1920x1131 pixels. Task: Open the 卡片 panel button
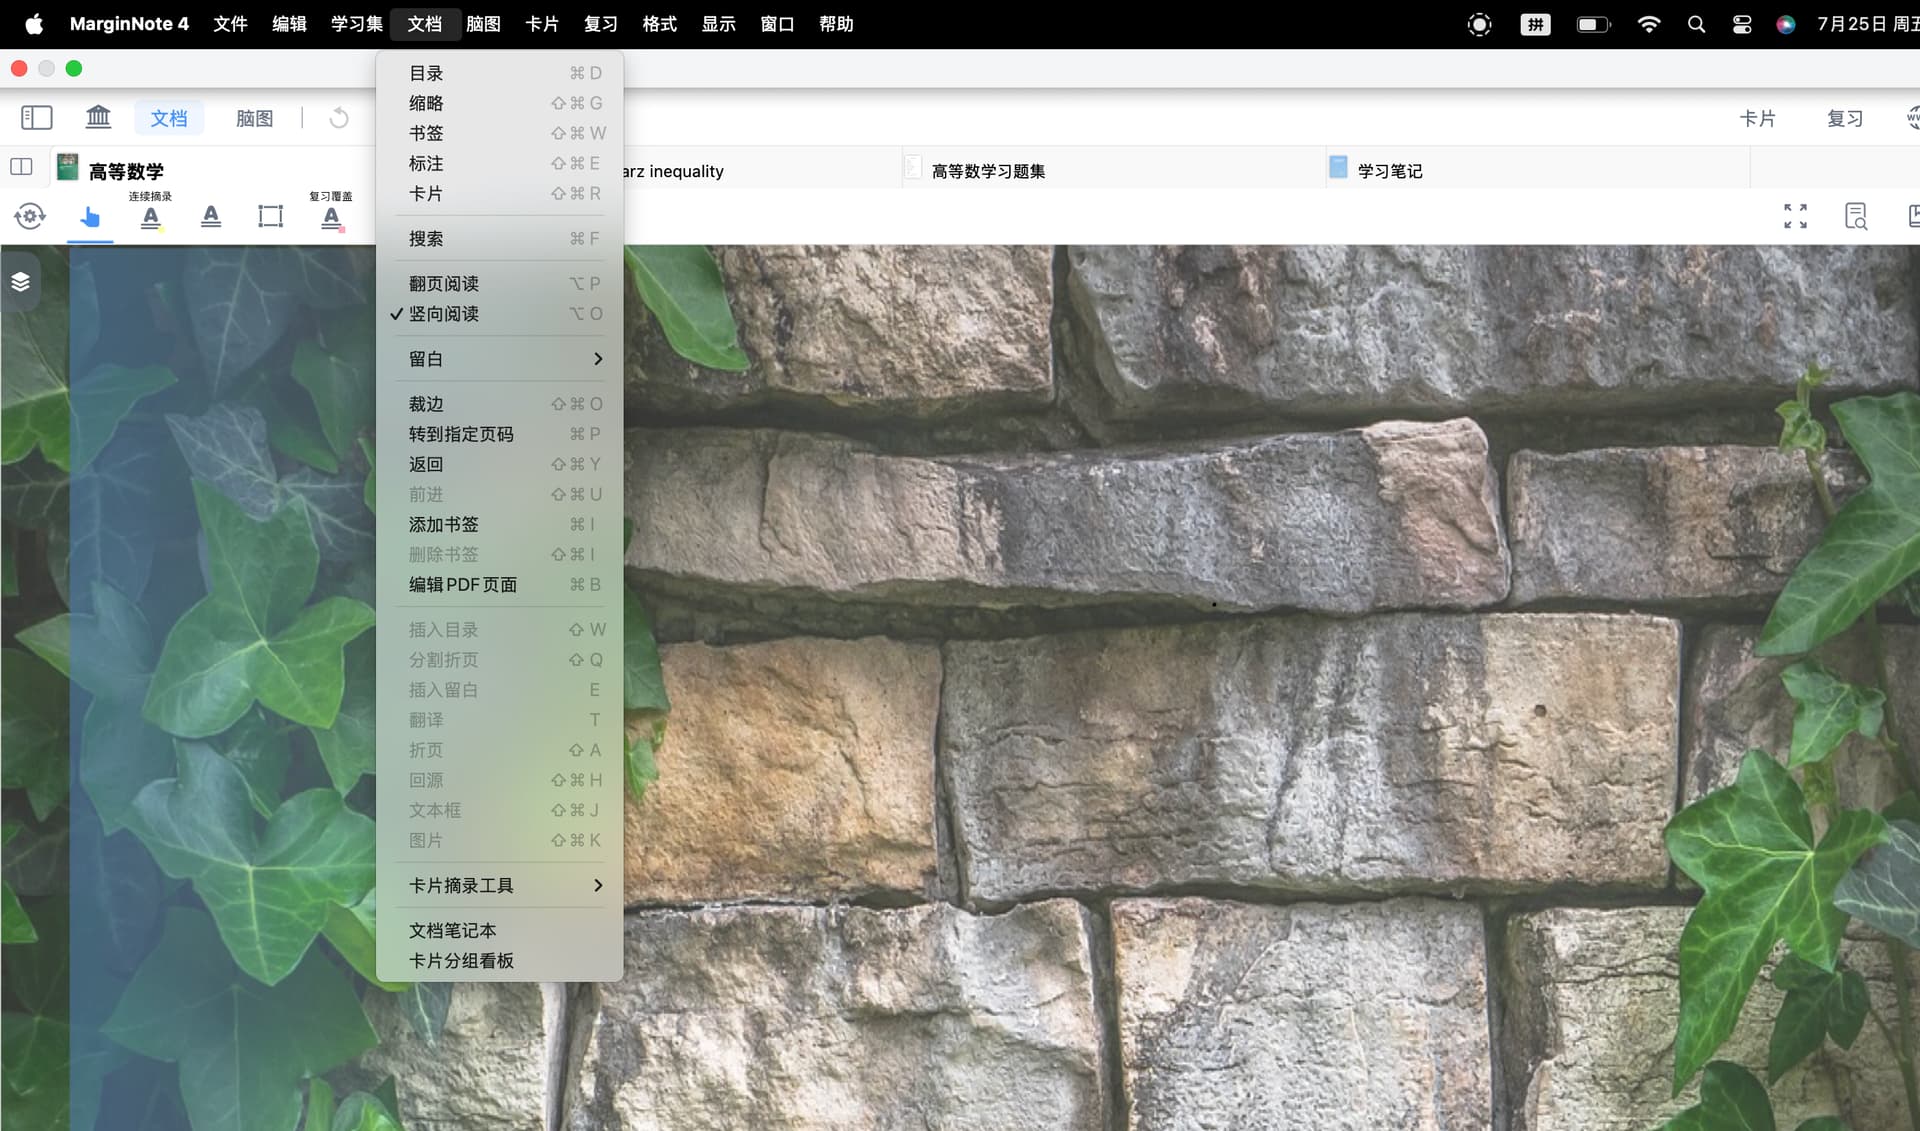(1757, 118)
